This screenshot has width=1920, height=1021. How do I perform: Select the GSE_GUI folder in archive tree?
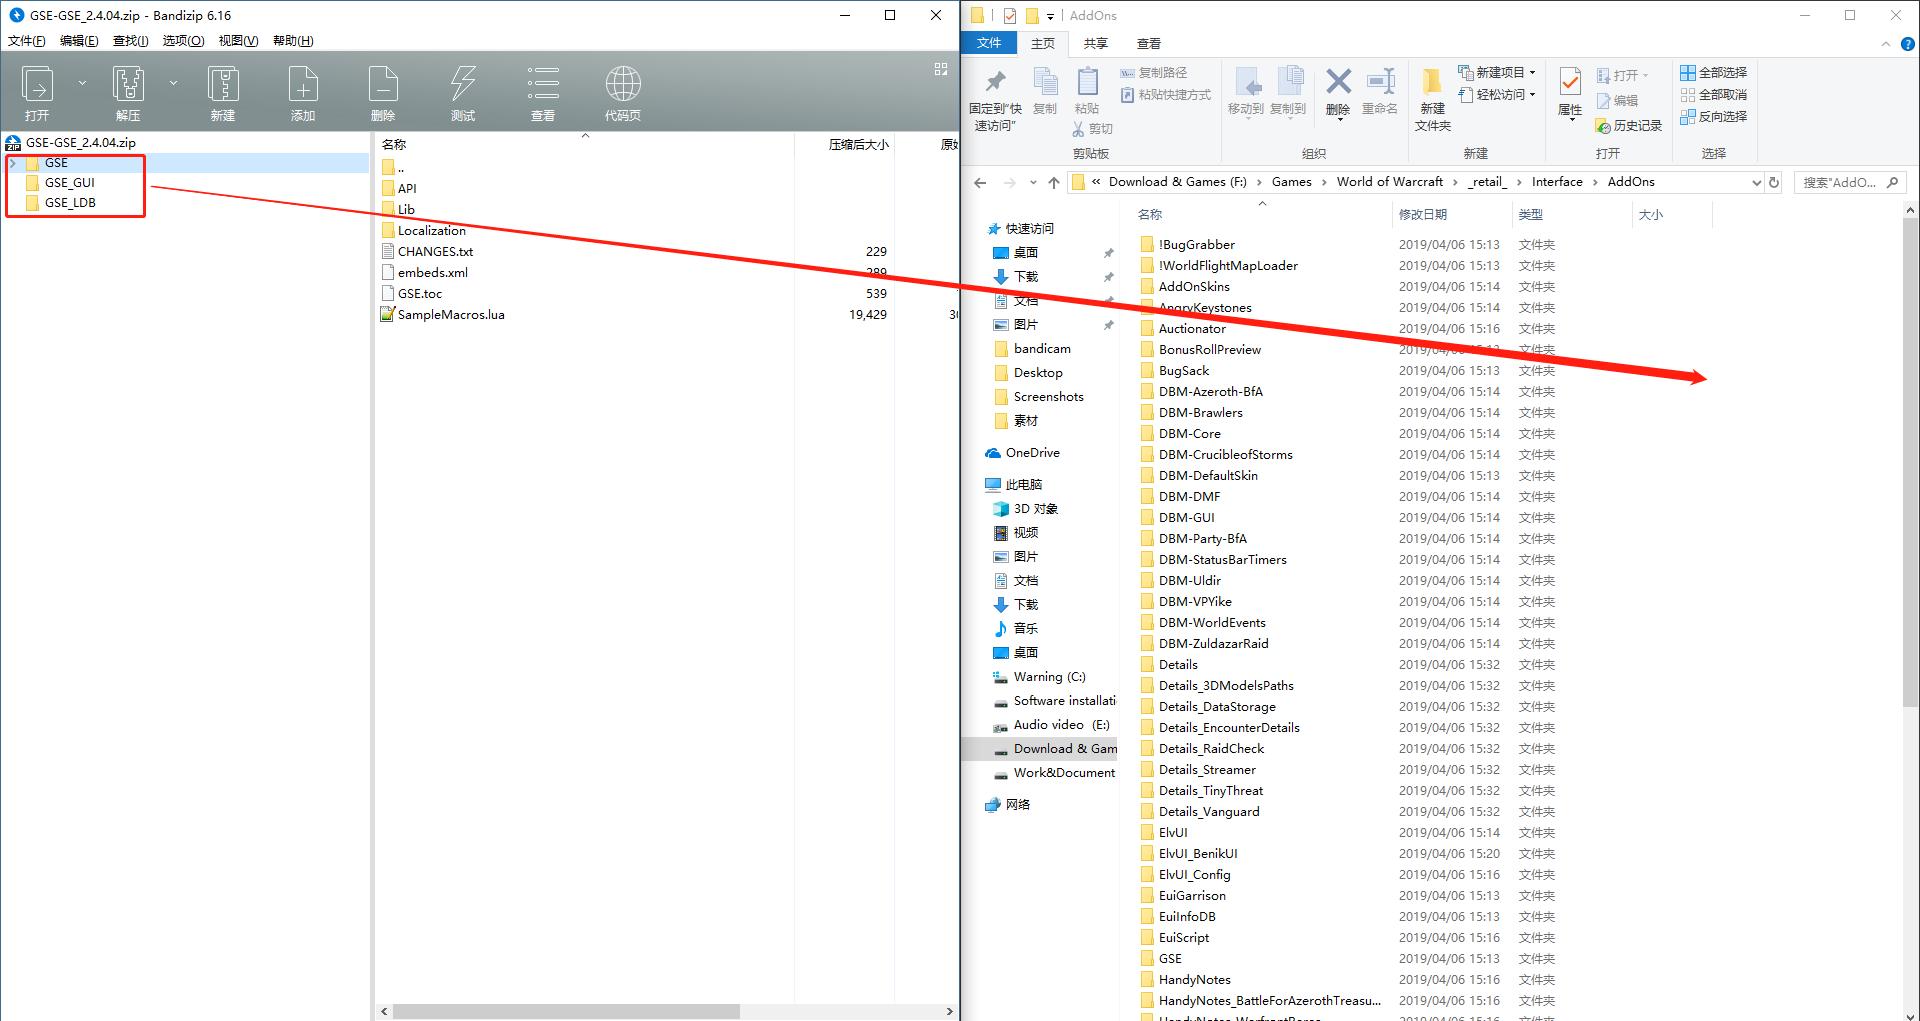(x=69, y=183)
